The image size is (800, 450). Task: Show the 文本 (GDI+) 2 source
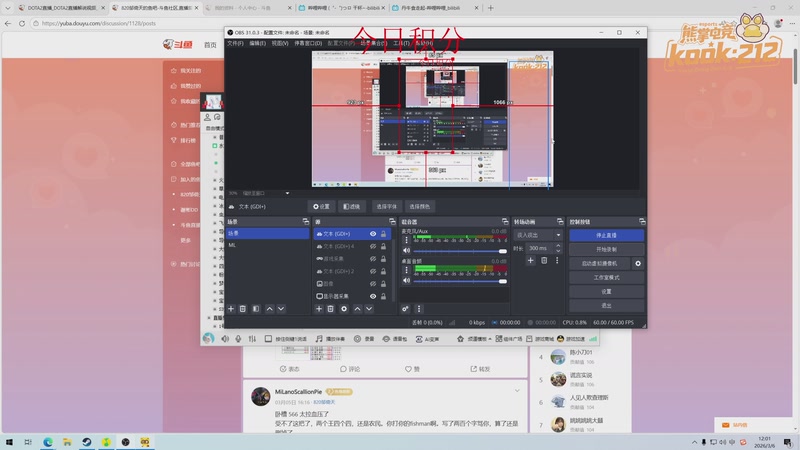[x=373, y=271]
